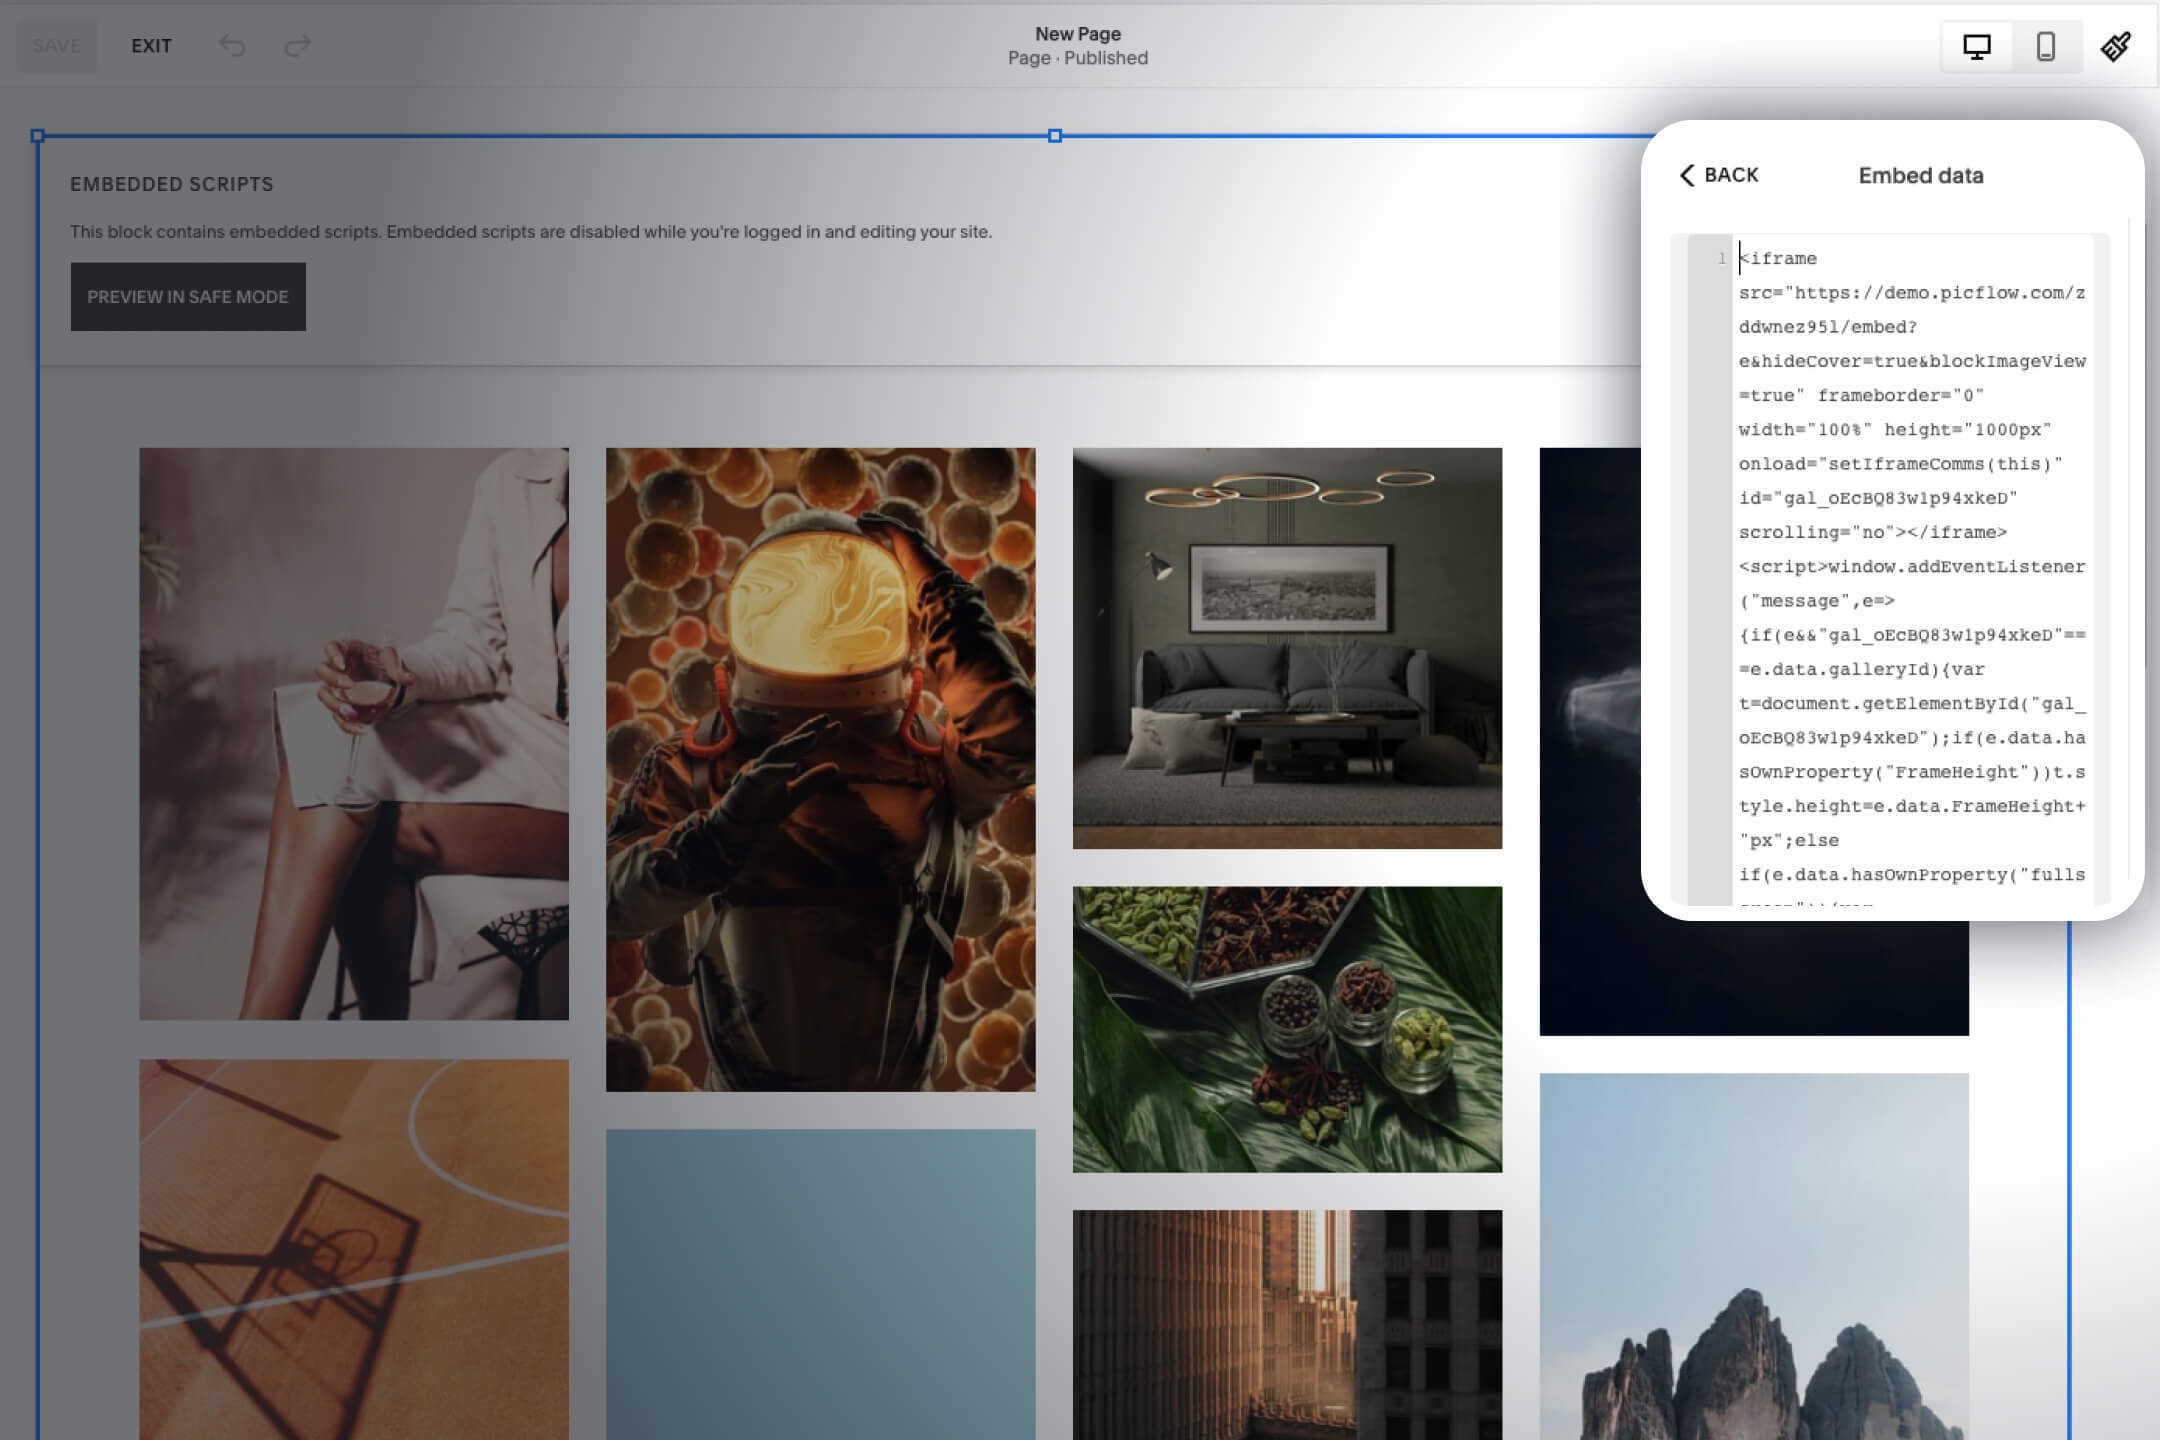Undo the last change
The height and width of the screenshot is (1440, 2160).
click(233, 45)
